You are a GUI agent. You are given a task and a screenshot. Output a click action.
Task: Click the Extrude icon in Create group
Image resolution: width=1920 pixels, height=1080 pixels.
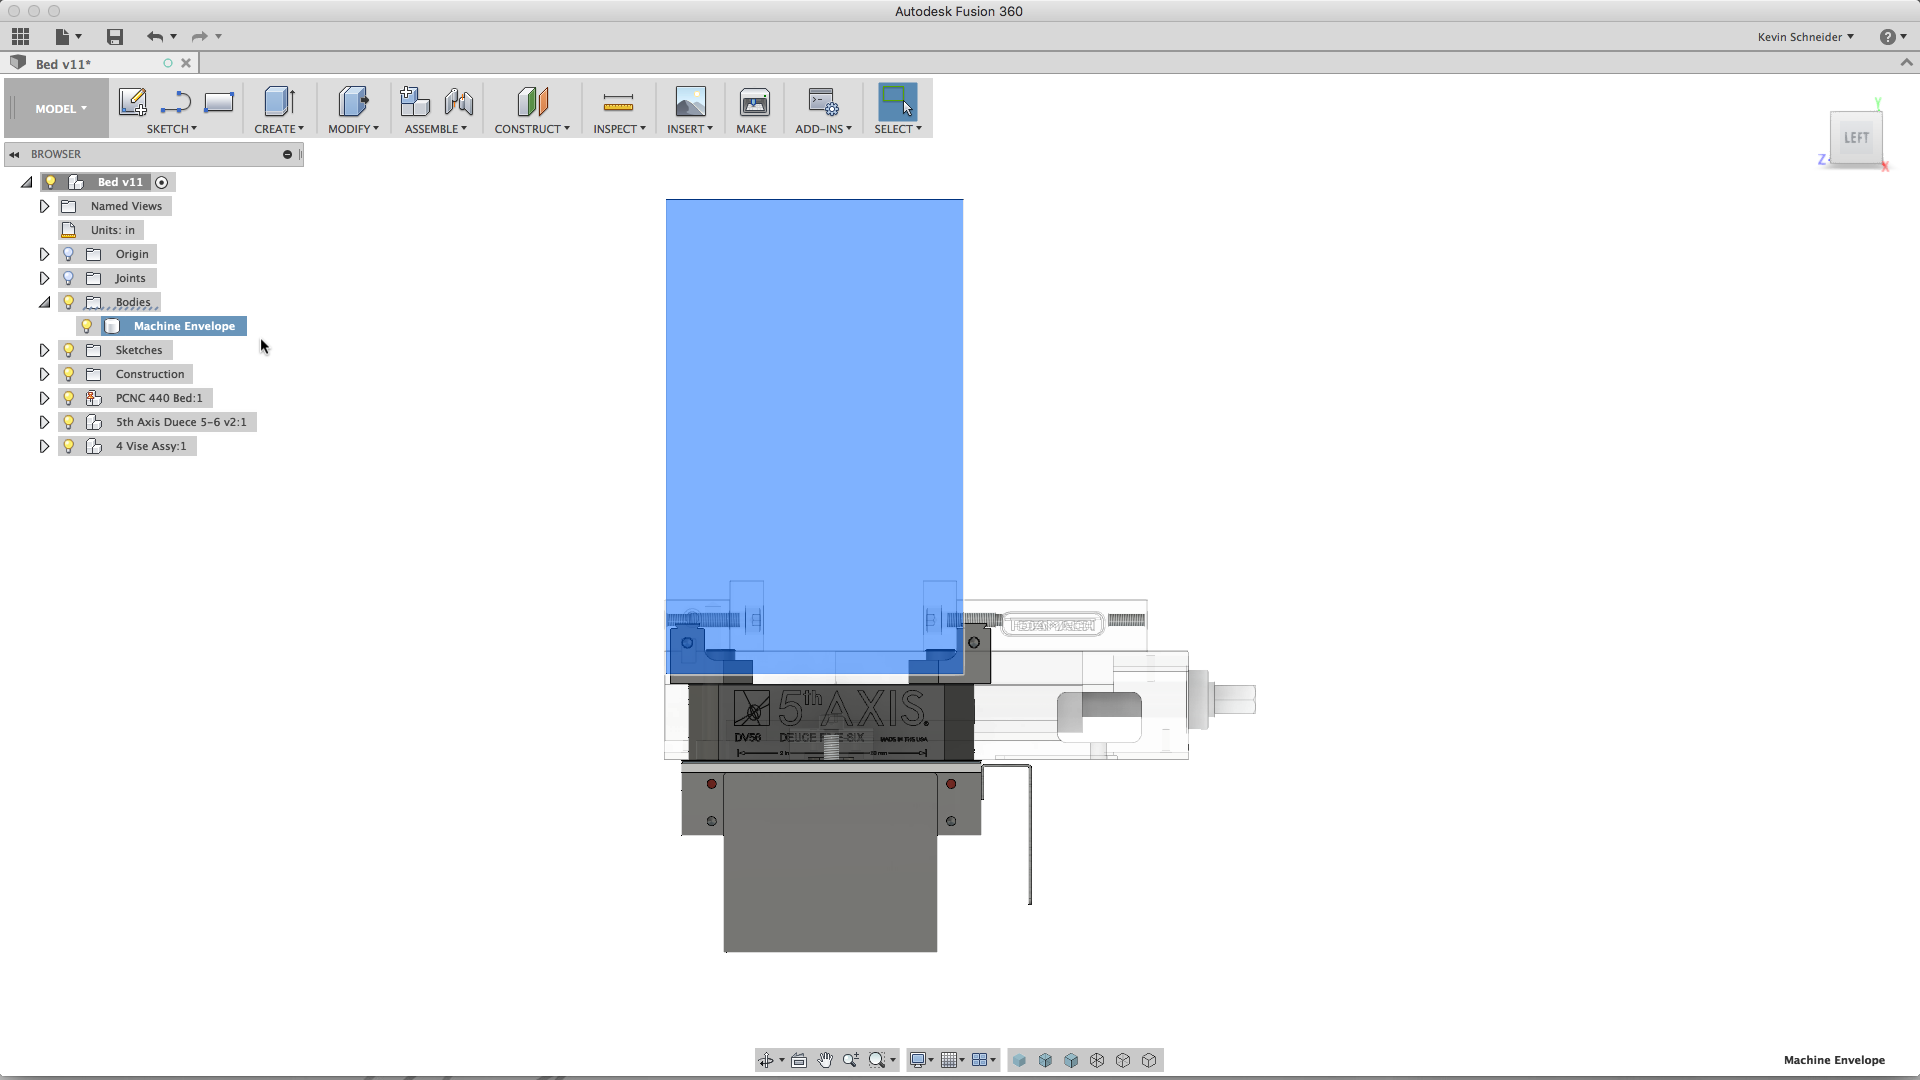pyautogui.click(x=279, y=102)
